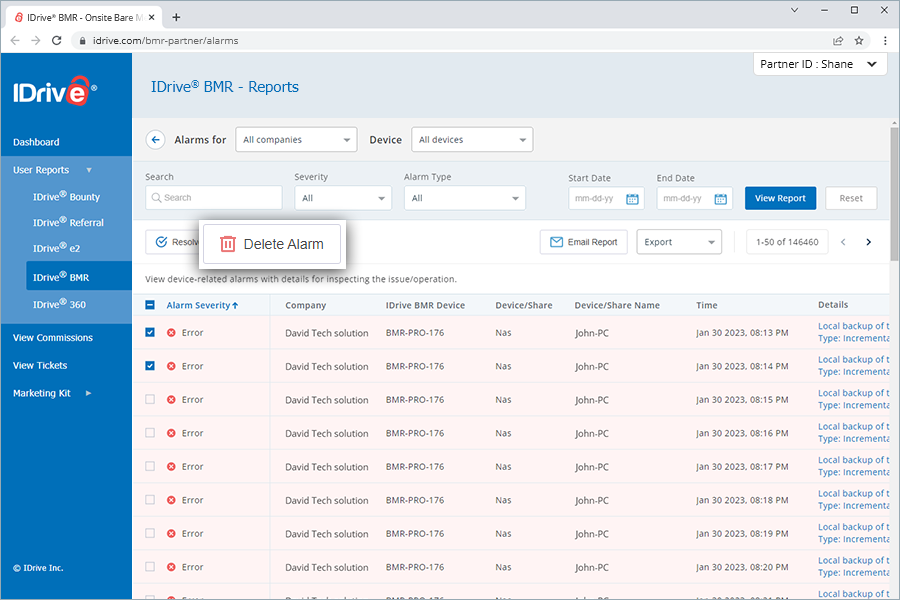Go back with the browser back arrow

(x=15, y=41)
